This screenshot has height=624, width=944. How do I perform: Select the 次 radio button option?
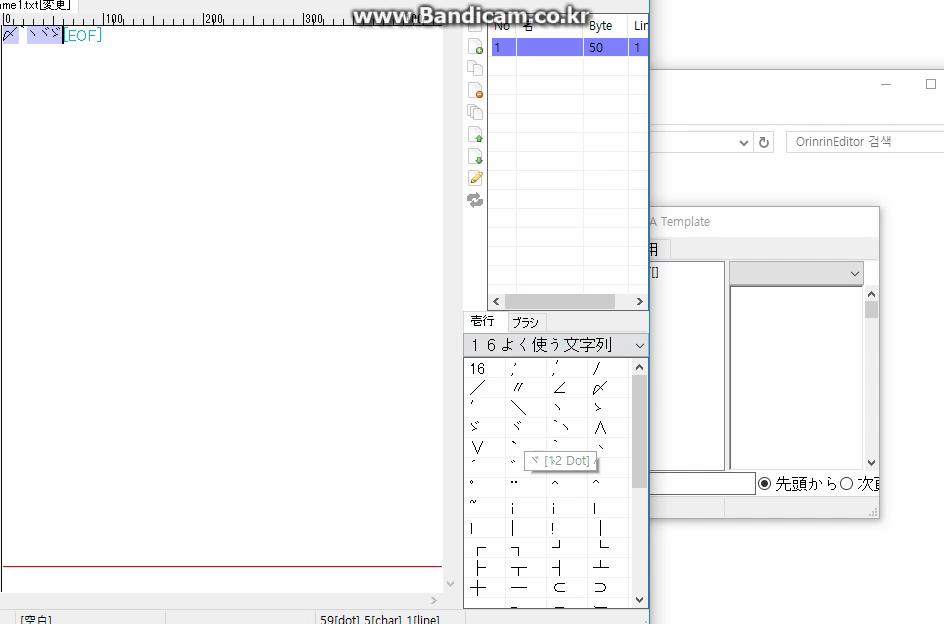(x=846, y=484)
